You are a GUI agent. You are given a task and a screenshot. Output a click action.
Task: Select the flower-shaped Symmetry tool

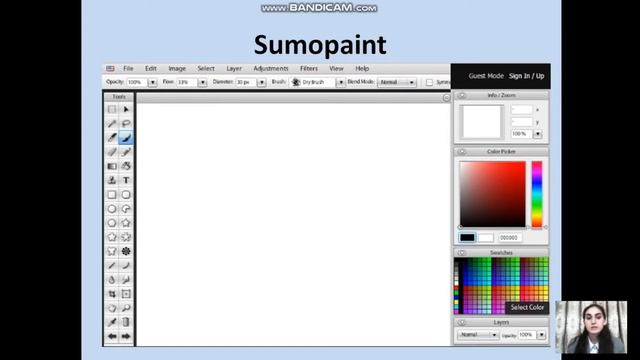coord(126,251)
